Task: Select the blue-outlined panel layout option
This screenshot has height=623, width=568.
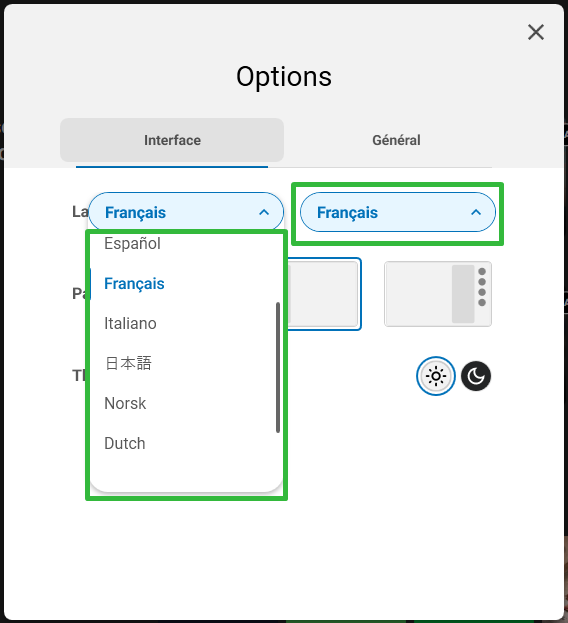Action: (x=324, y=294)
